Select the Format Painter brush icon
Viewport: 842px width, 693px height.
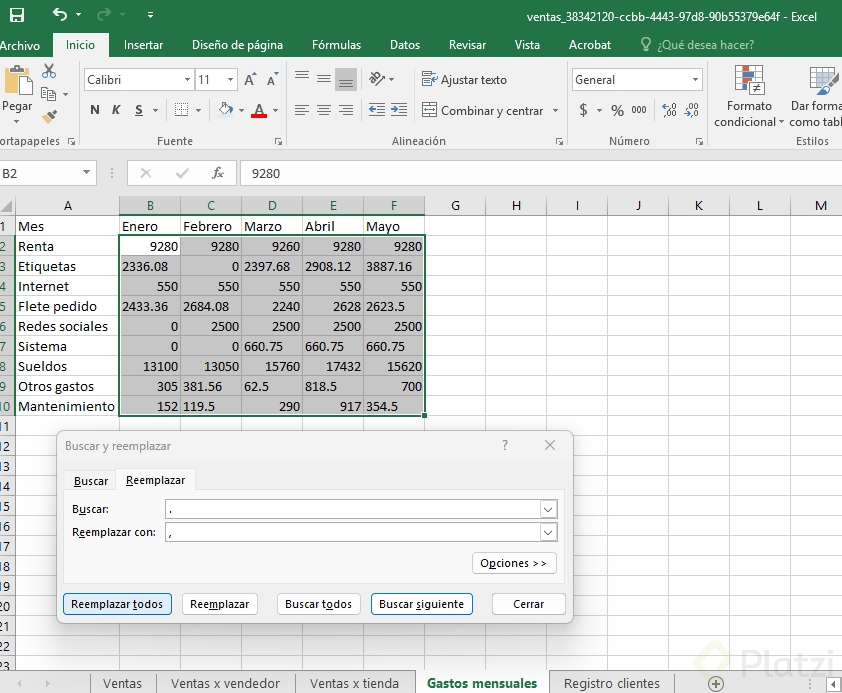[49, 119]
